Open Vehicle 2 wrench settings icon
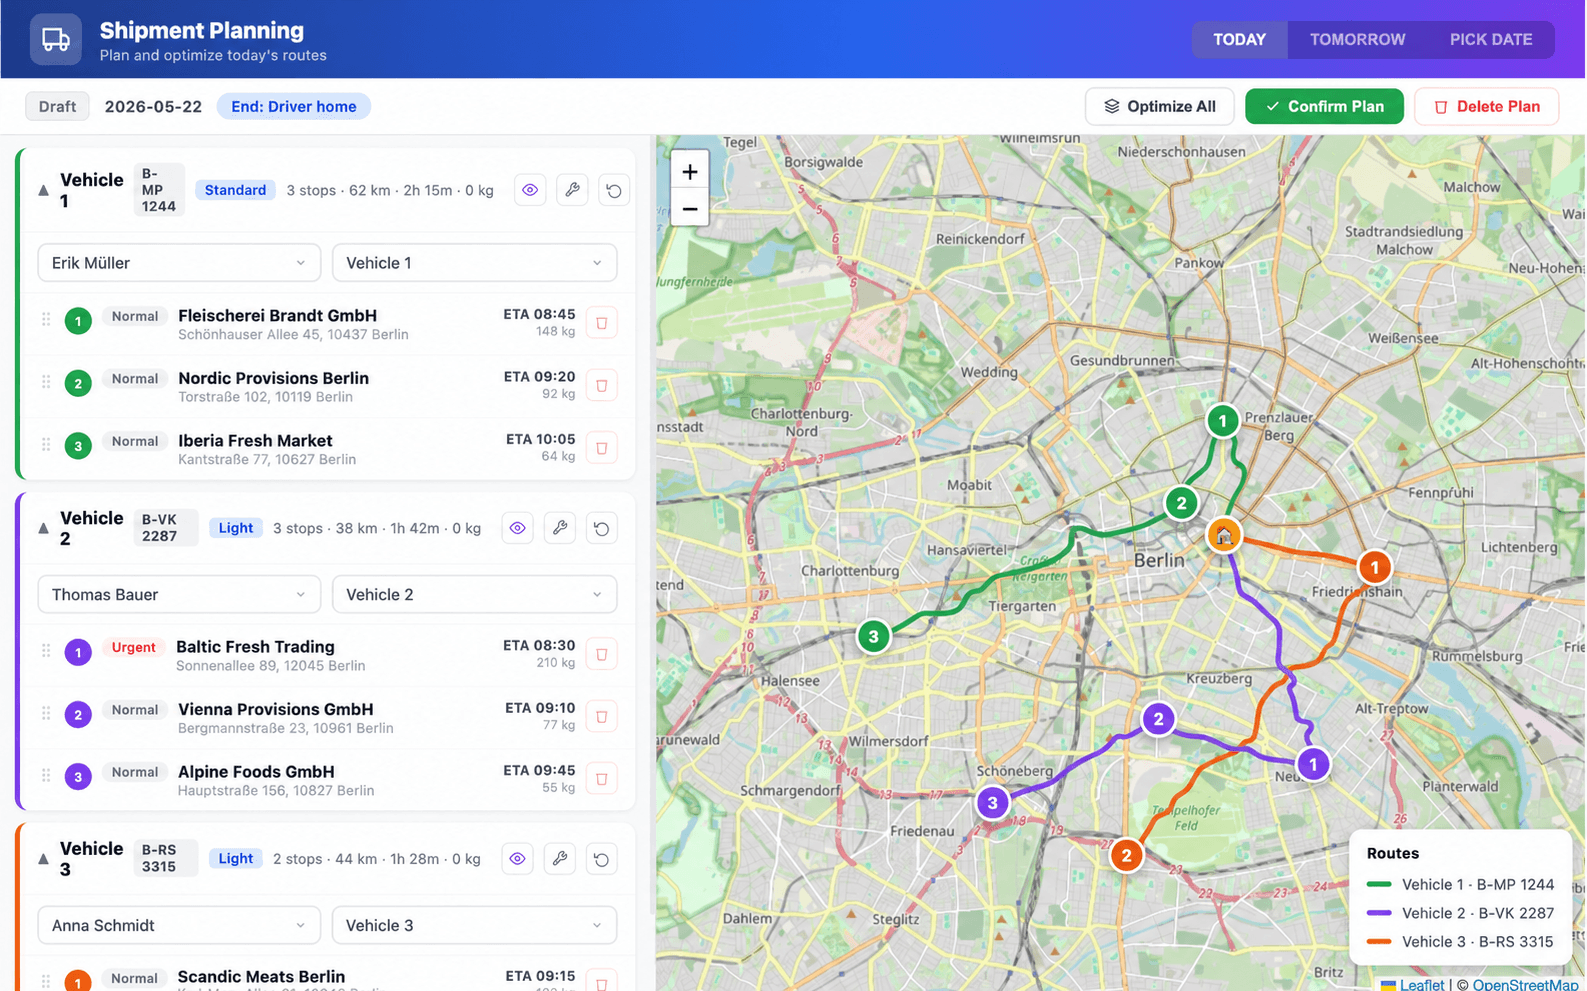Viewport: 1587px width, 991px height. coord(559,528)
